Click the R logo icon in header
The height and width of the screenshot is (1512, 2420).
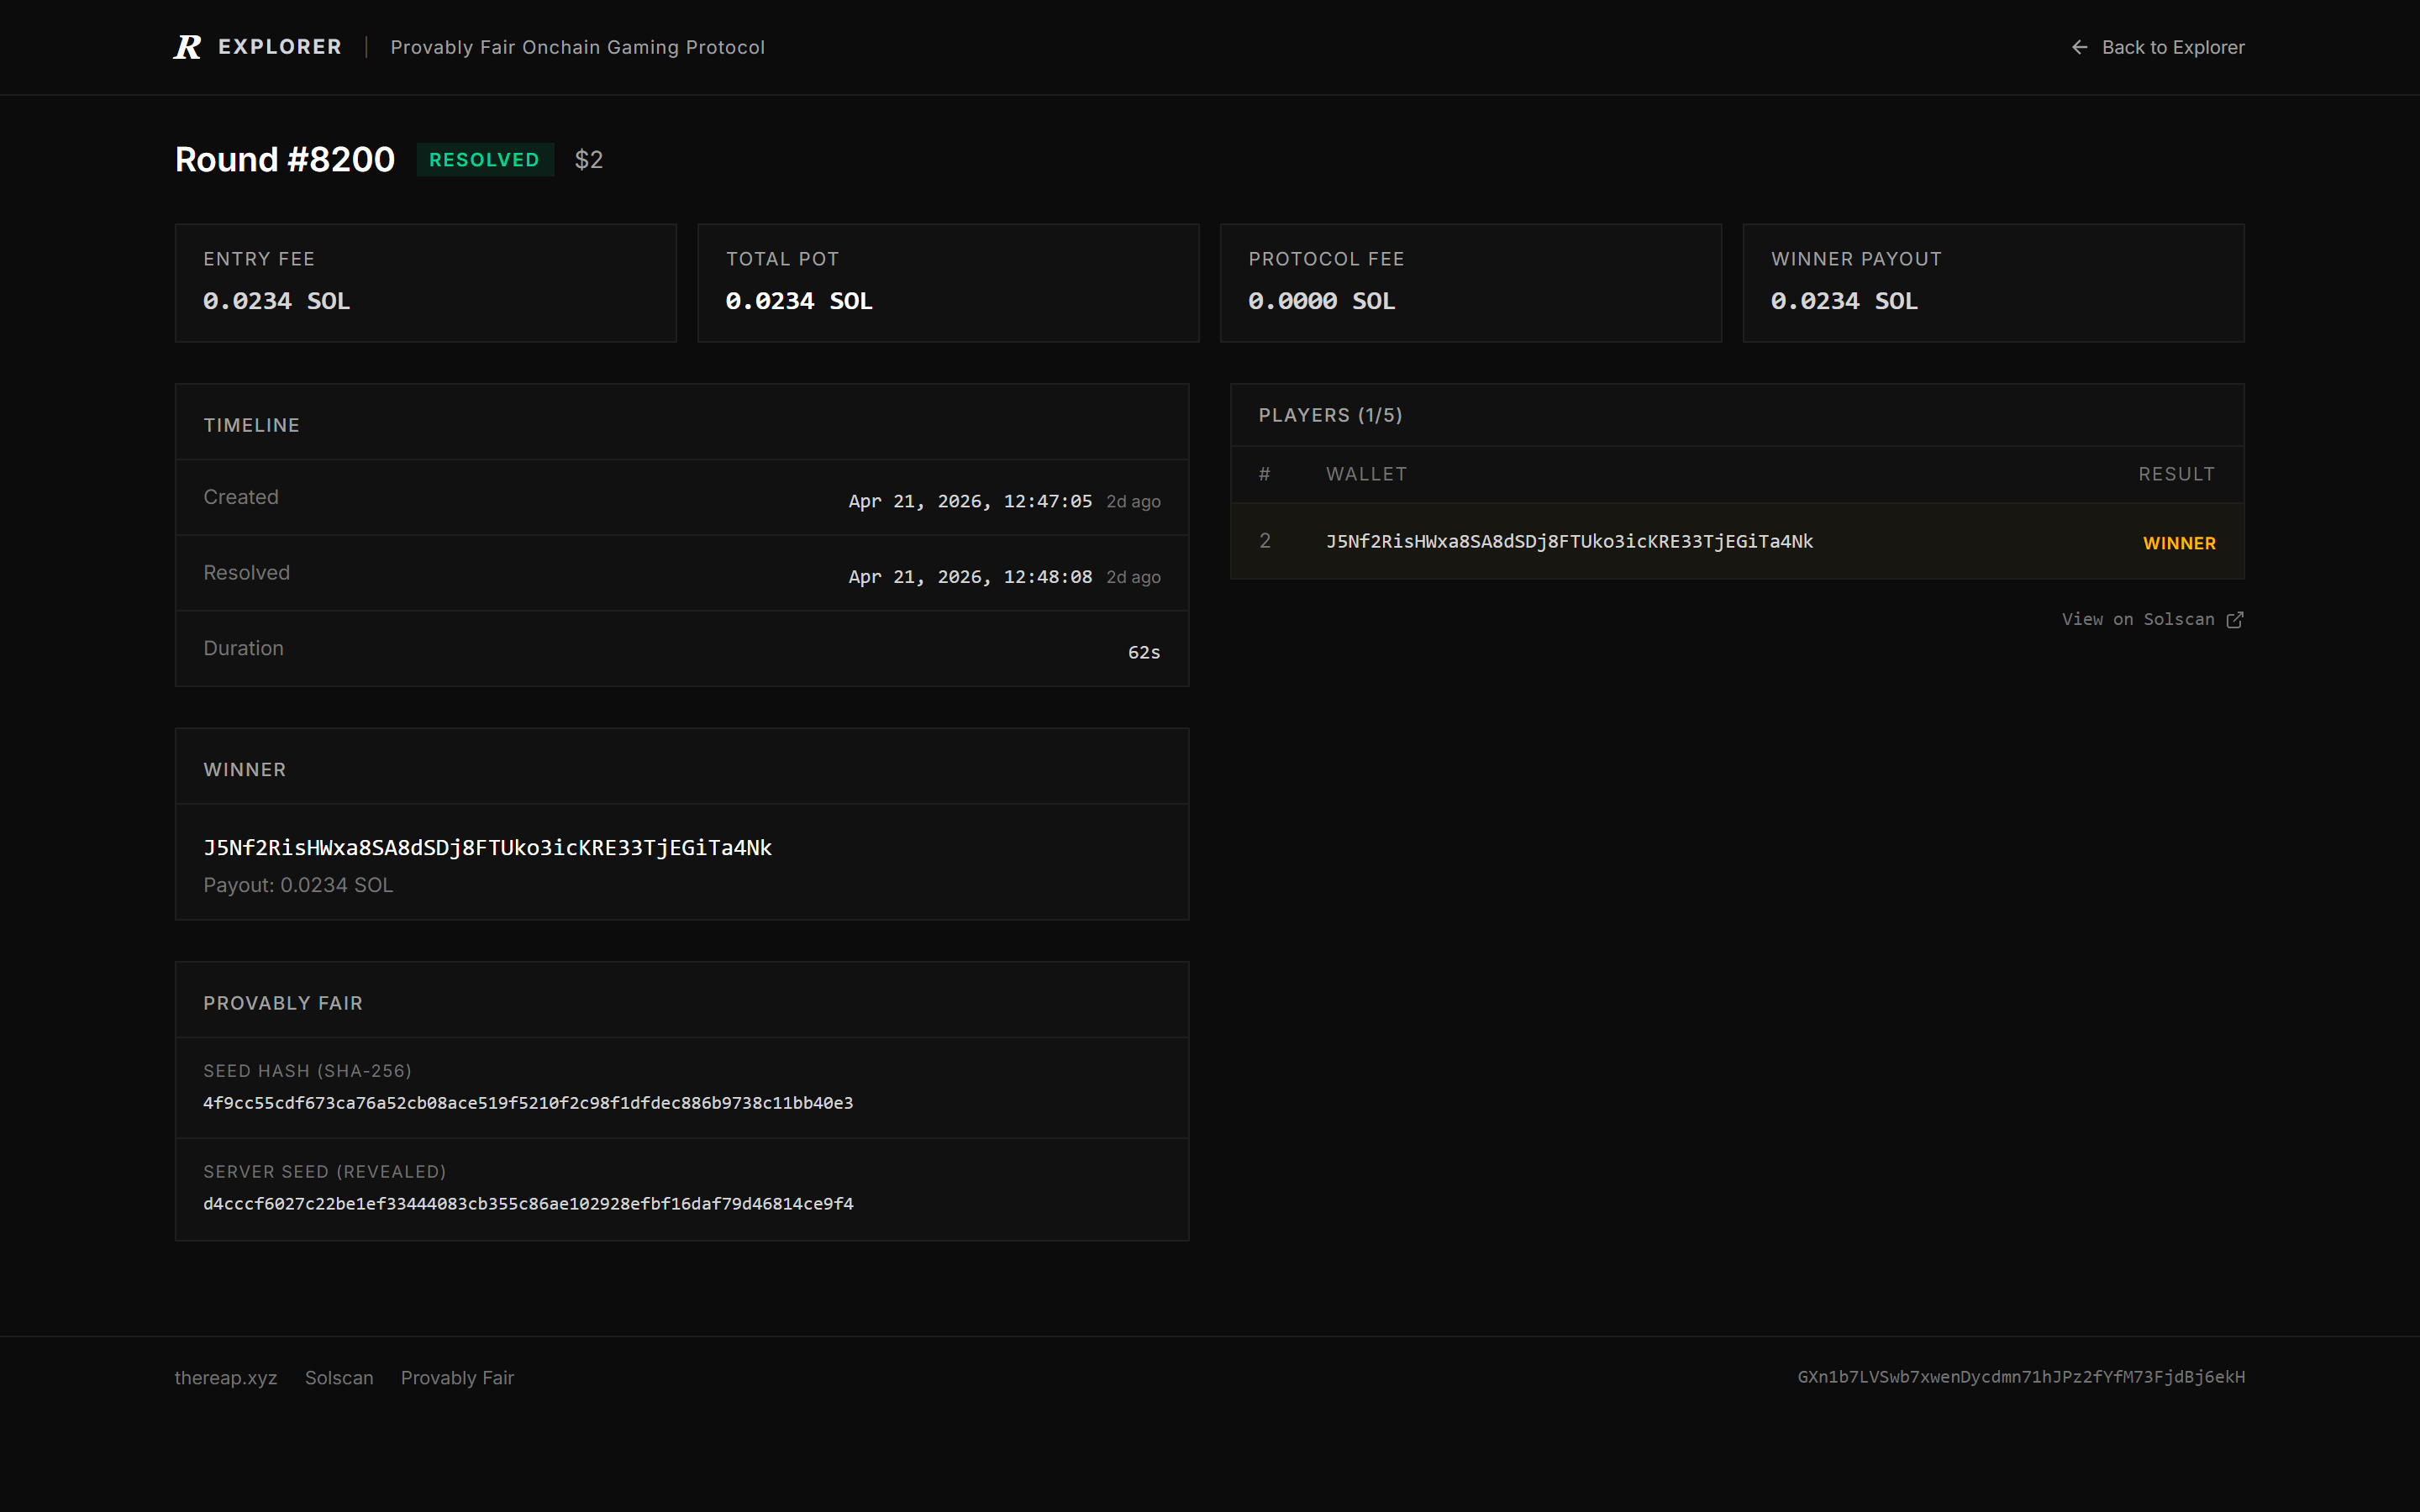click(x=187, y=47)
